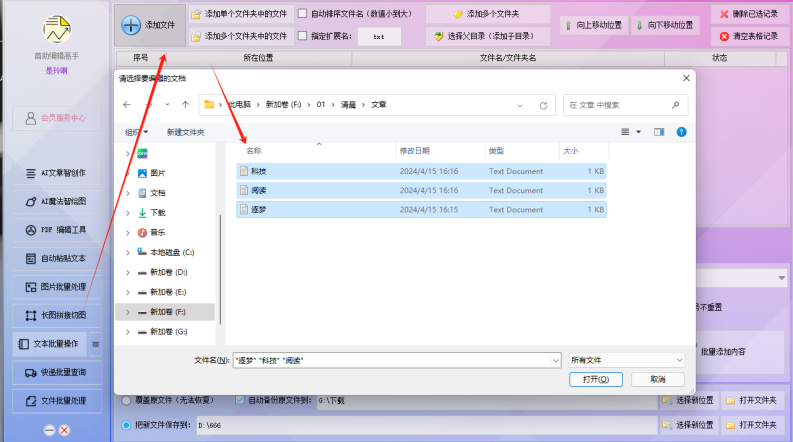Click 新加卷 (F:) in the breadcrumb

[x=283, y=105]
